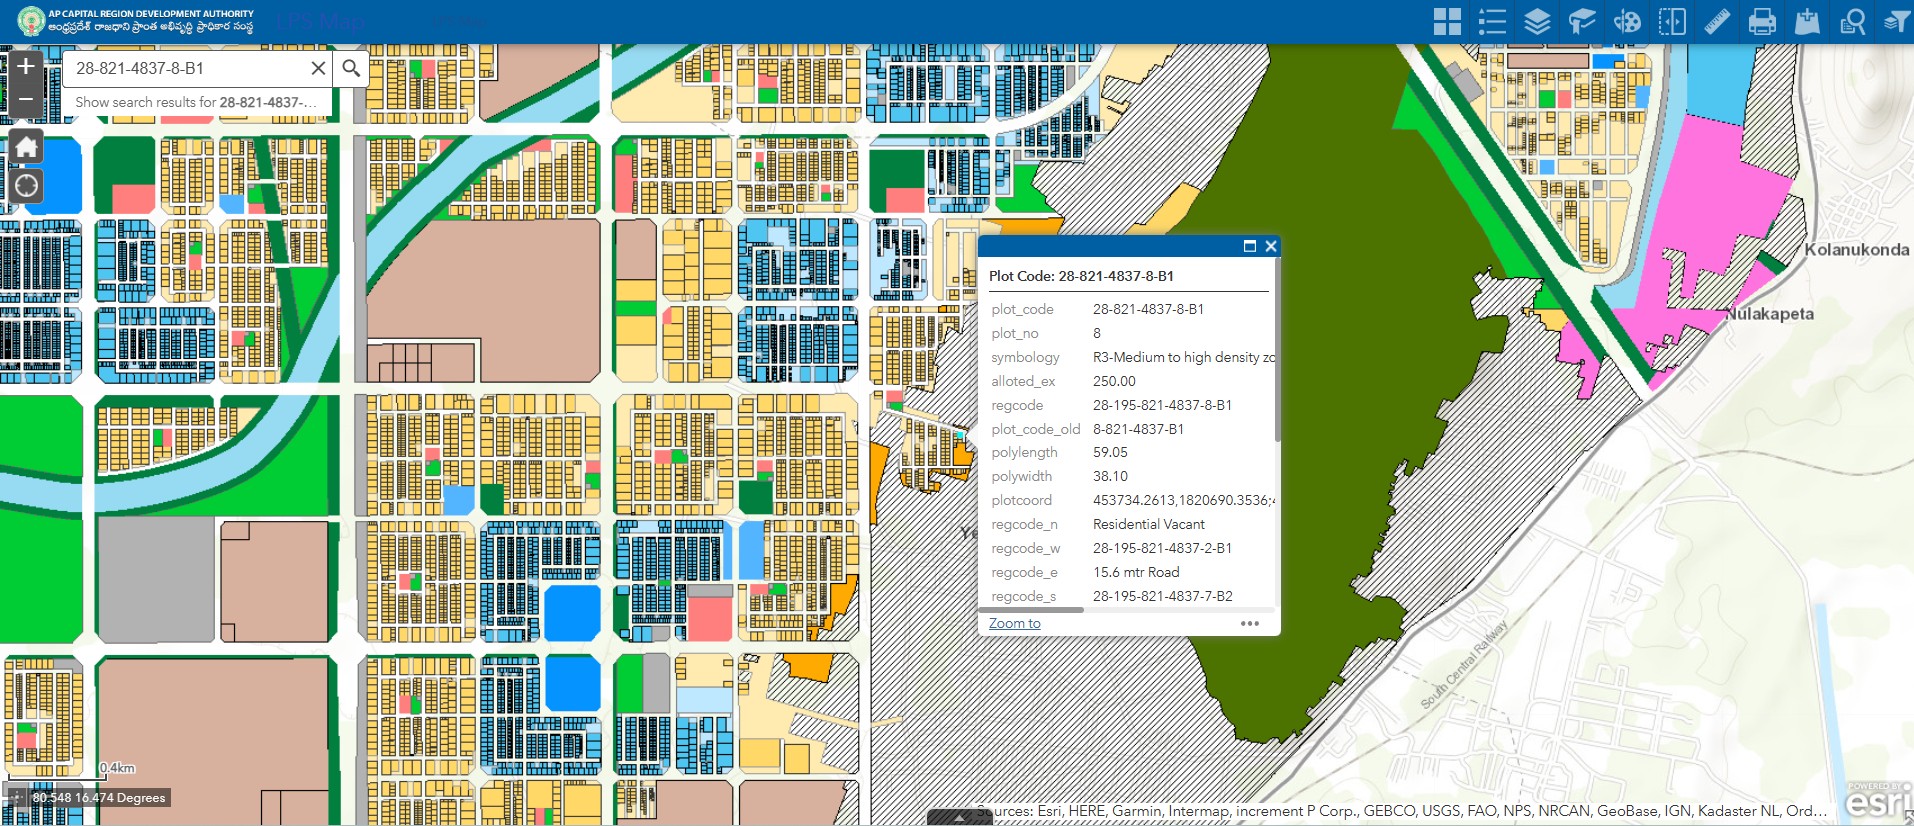This screenshot has height=826, width=1914.
Task: Click the 'Kolanukonda' map label
Action: [x=1856, y=250]
